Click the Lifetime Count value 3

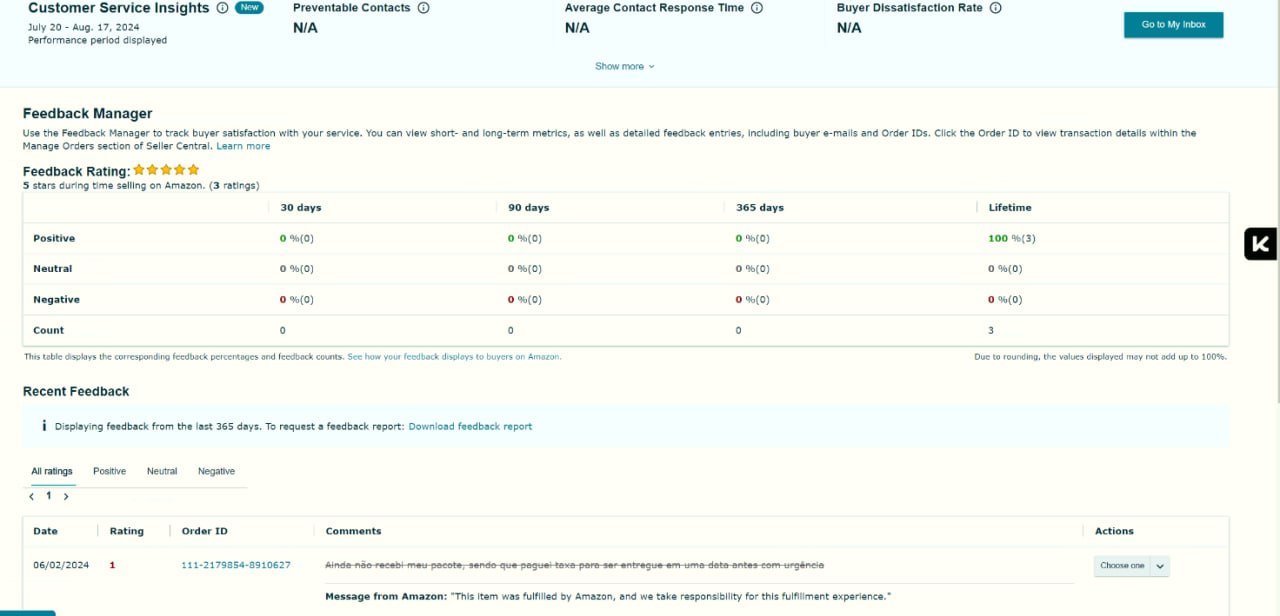tap(991, 330)
